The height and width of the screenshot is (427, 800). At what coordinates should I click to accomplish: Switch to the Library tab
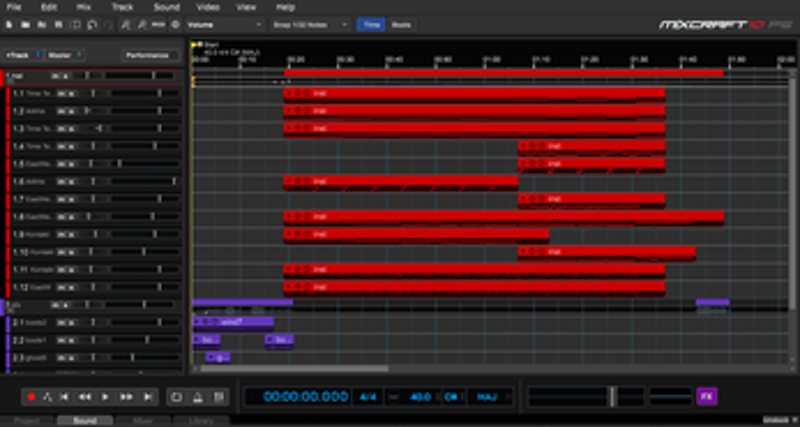[x=201, y=421]
